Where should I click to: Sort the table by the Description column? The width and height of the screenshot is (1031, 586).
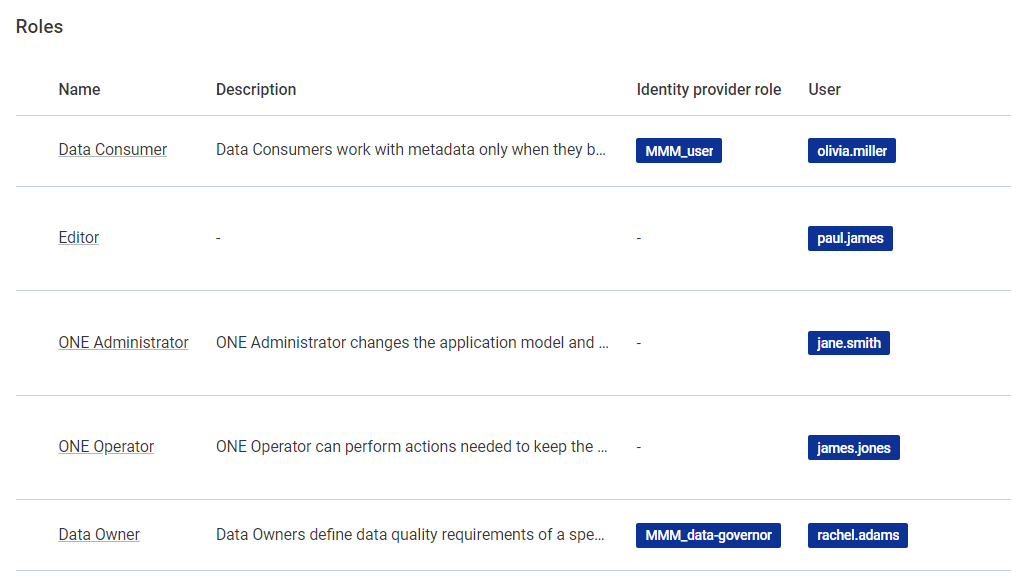[x=256, y=89]
